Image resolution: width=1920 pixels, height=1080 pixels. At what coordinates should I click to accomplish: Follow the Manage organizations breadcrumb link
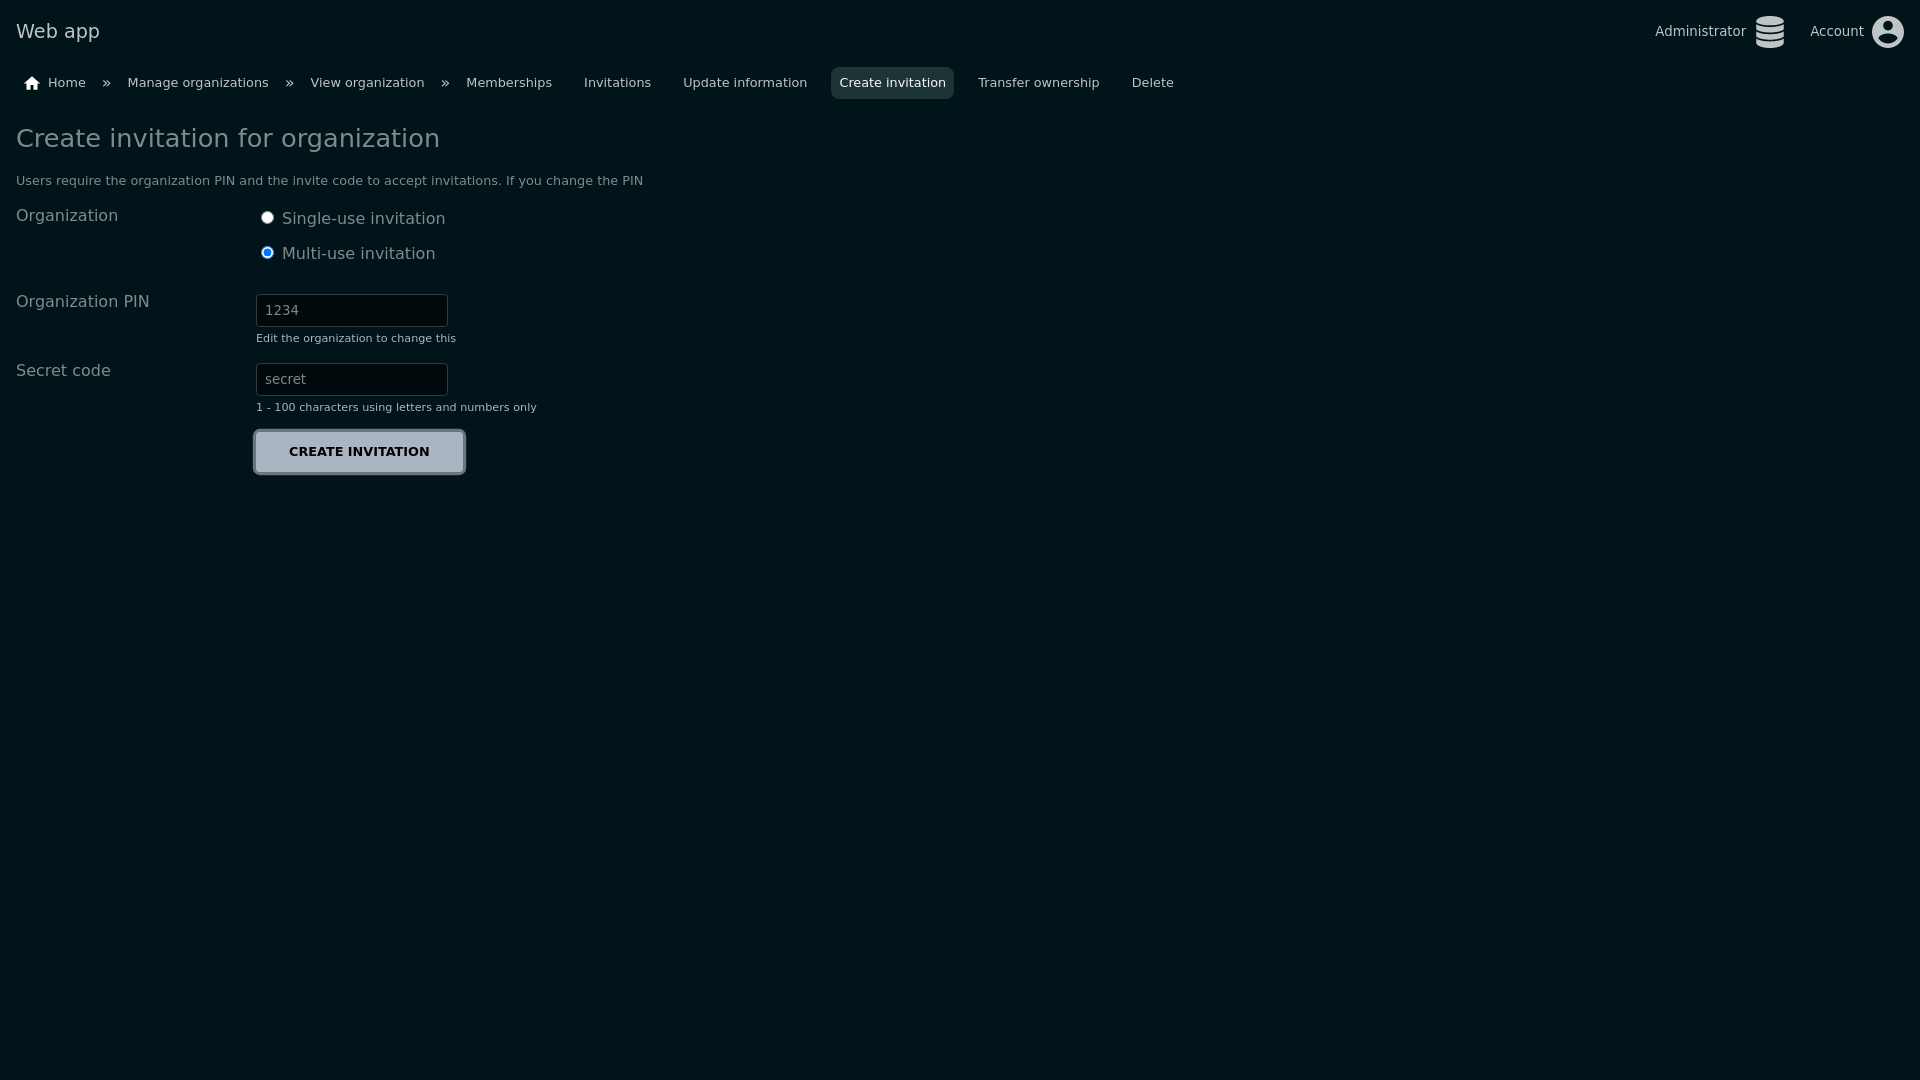pos(198,83)
